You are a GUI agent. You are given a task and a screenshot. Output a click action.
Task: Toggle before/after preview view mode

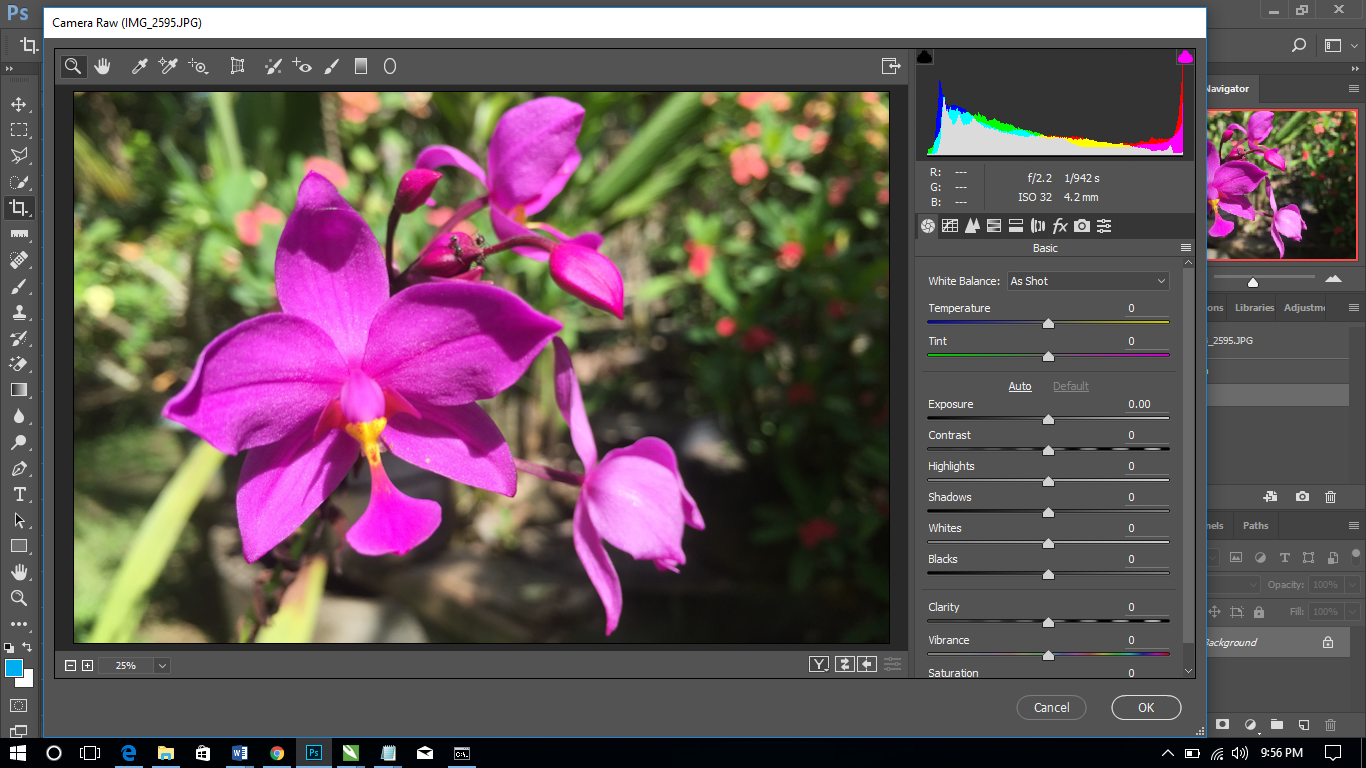tap(819, 664)
